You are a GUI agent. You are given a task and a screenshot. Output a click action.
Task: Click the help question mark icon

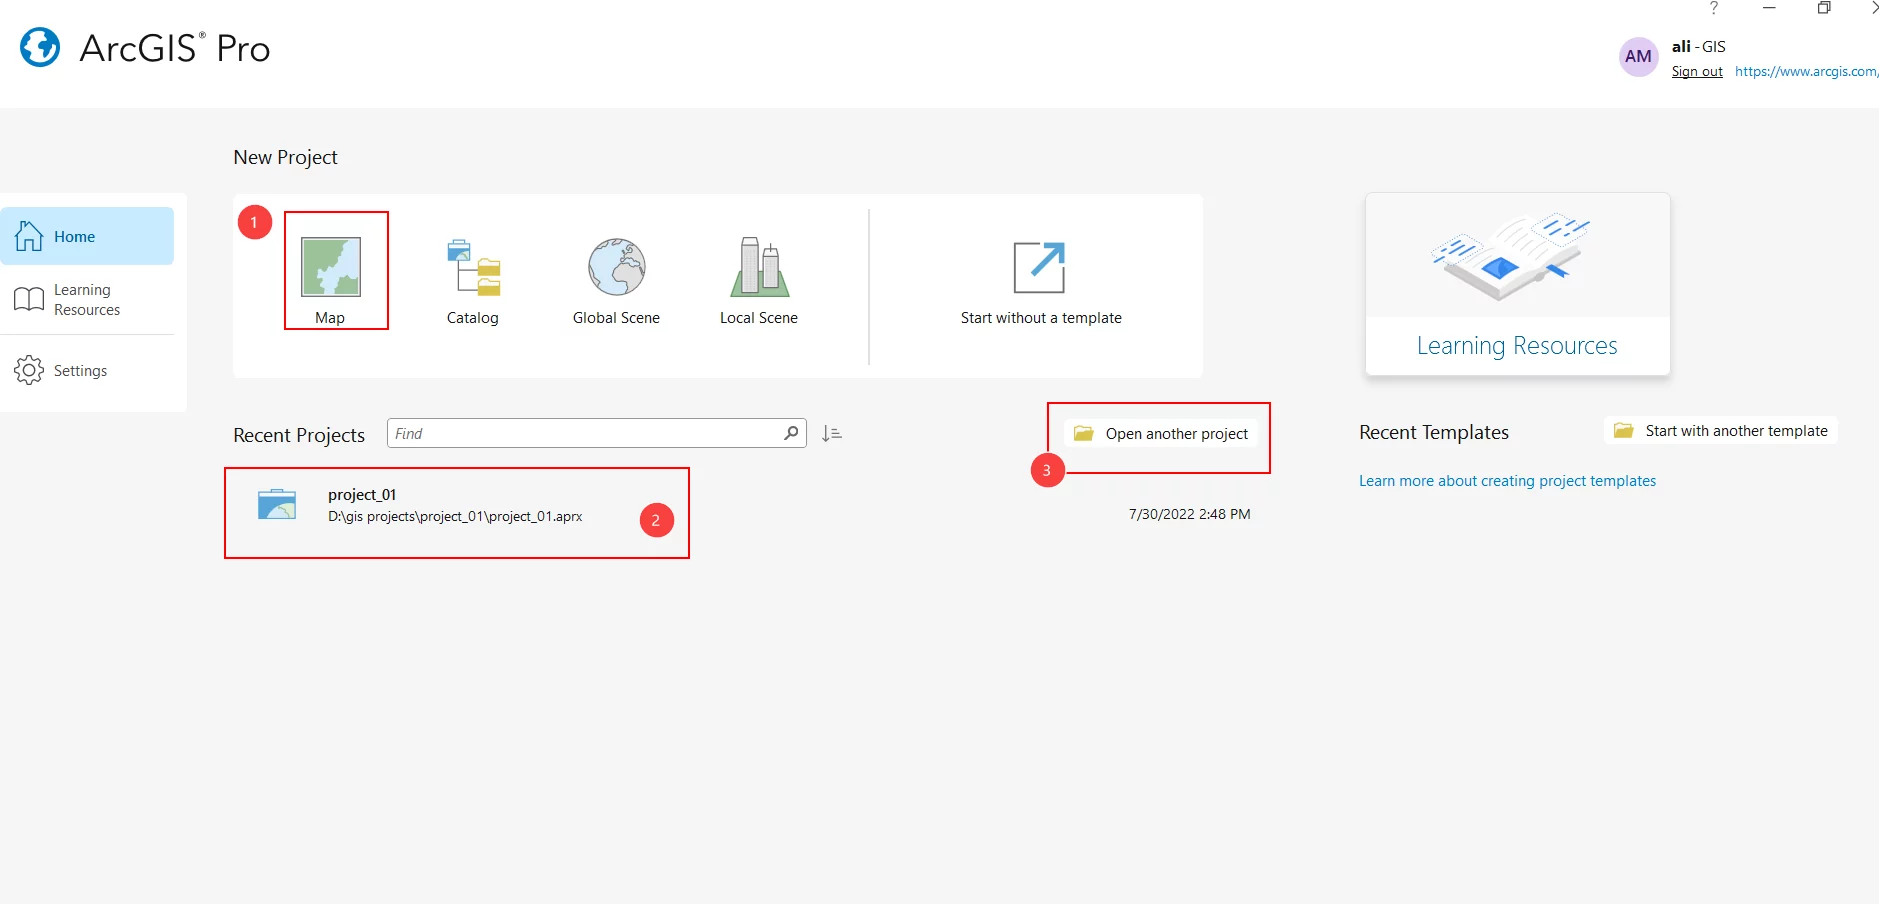click(x=1714, y=8)
